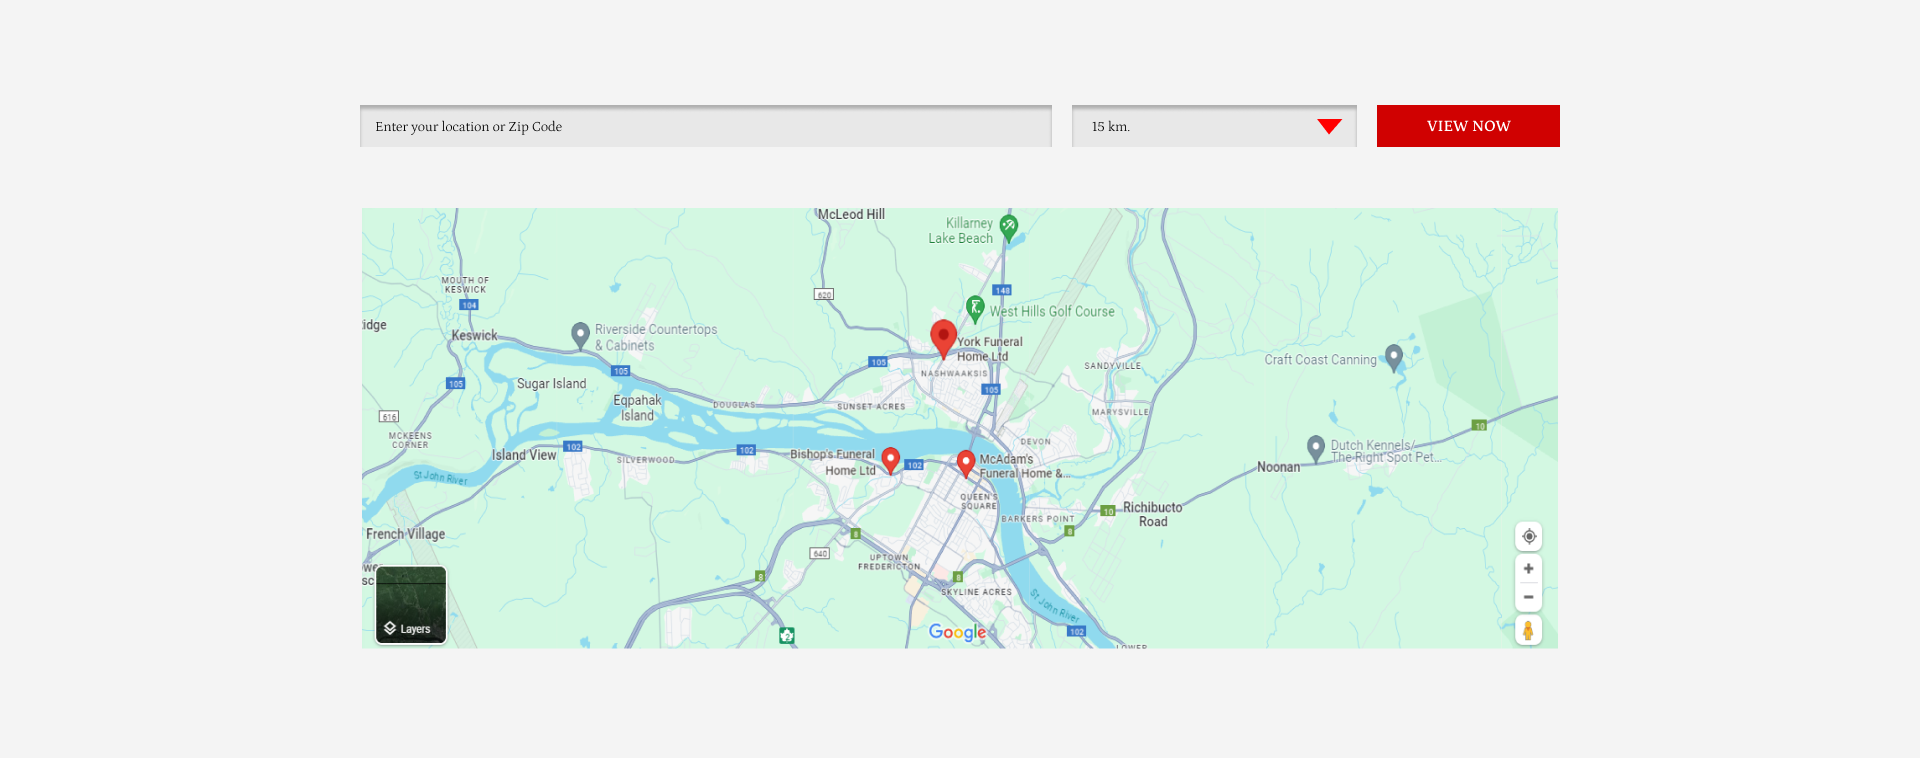Image resolution: width=1920 pixels, height=758 pixels.
Task: Zoom out with the minus button
Action: [1528, 597]
